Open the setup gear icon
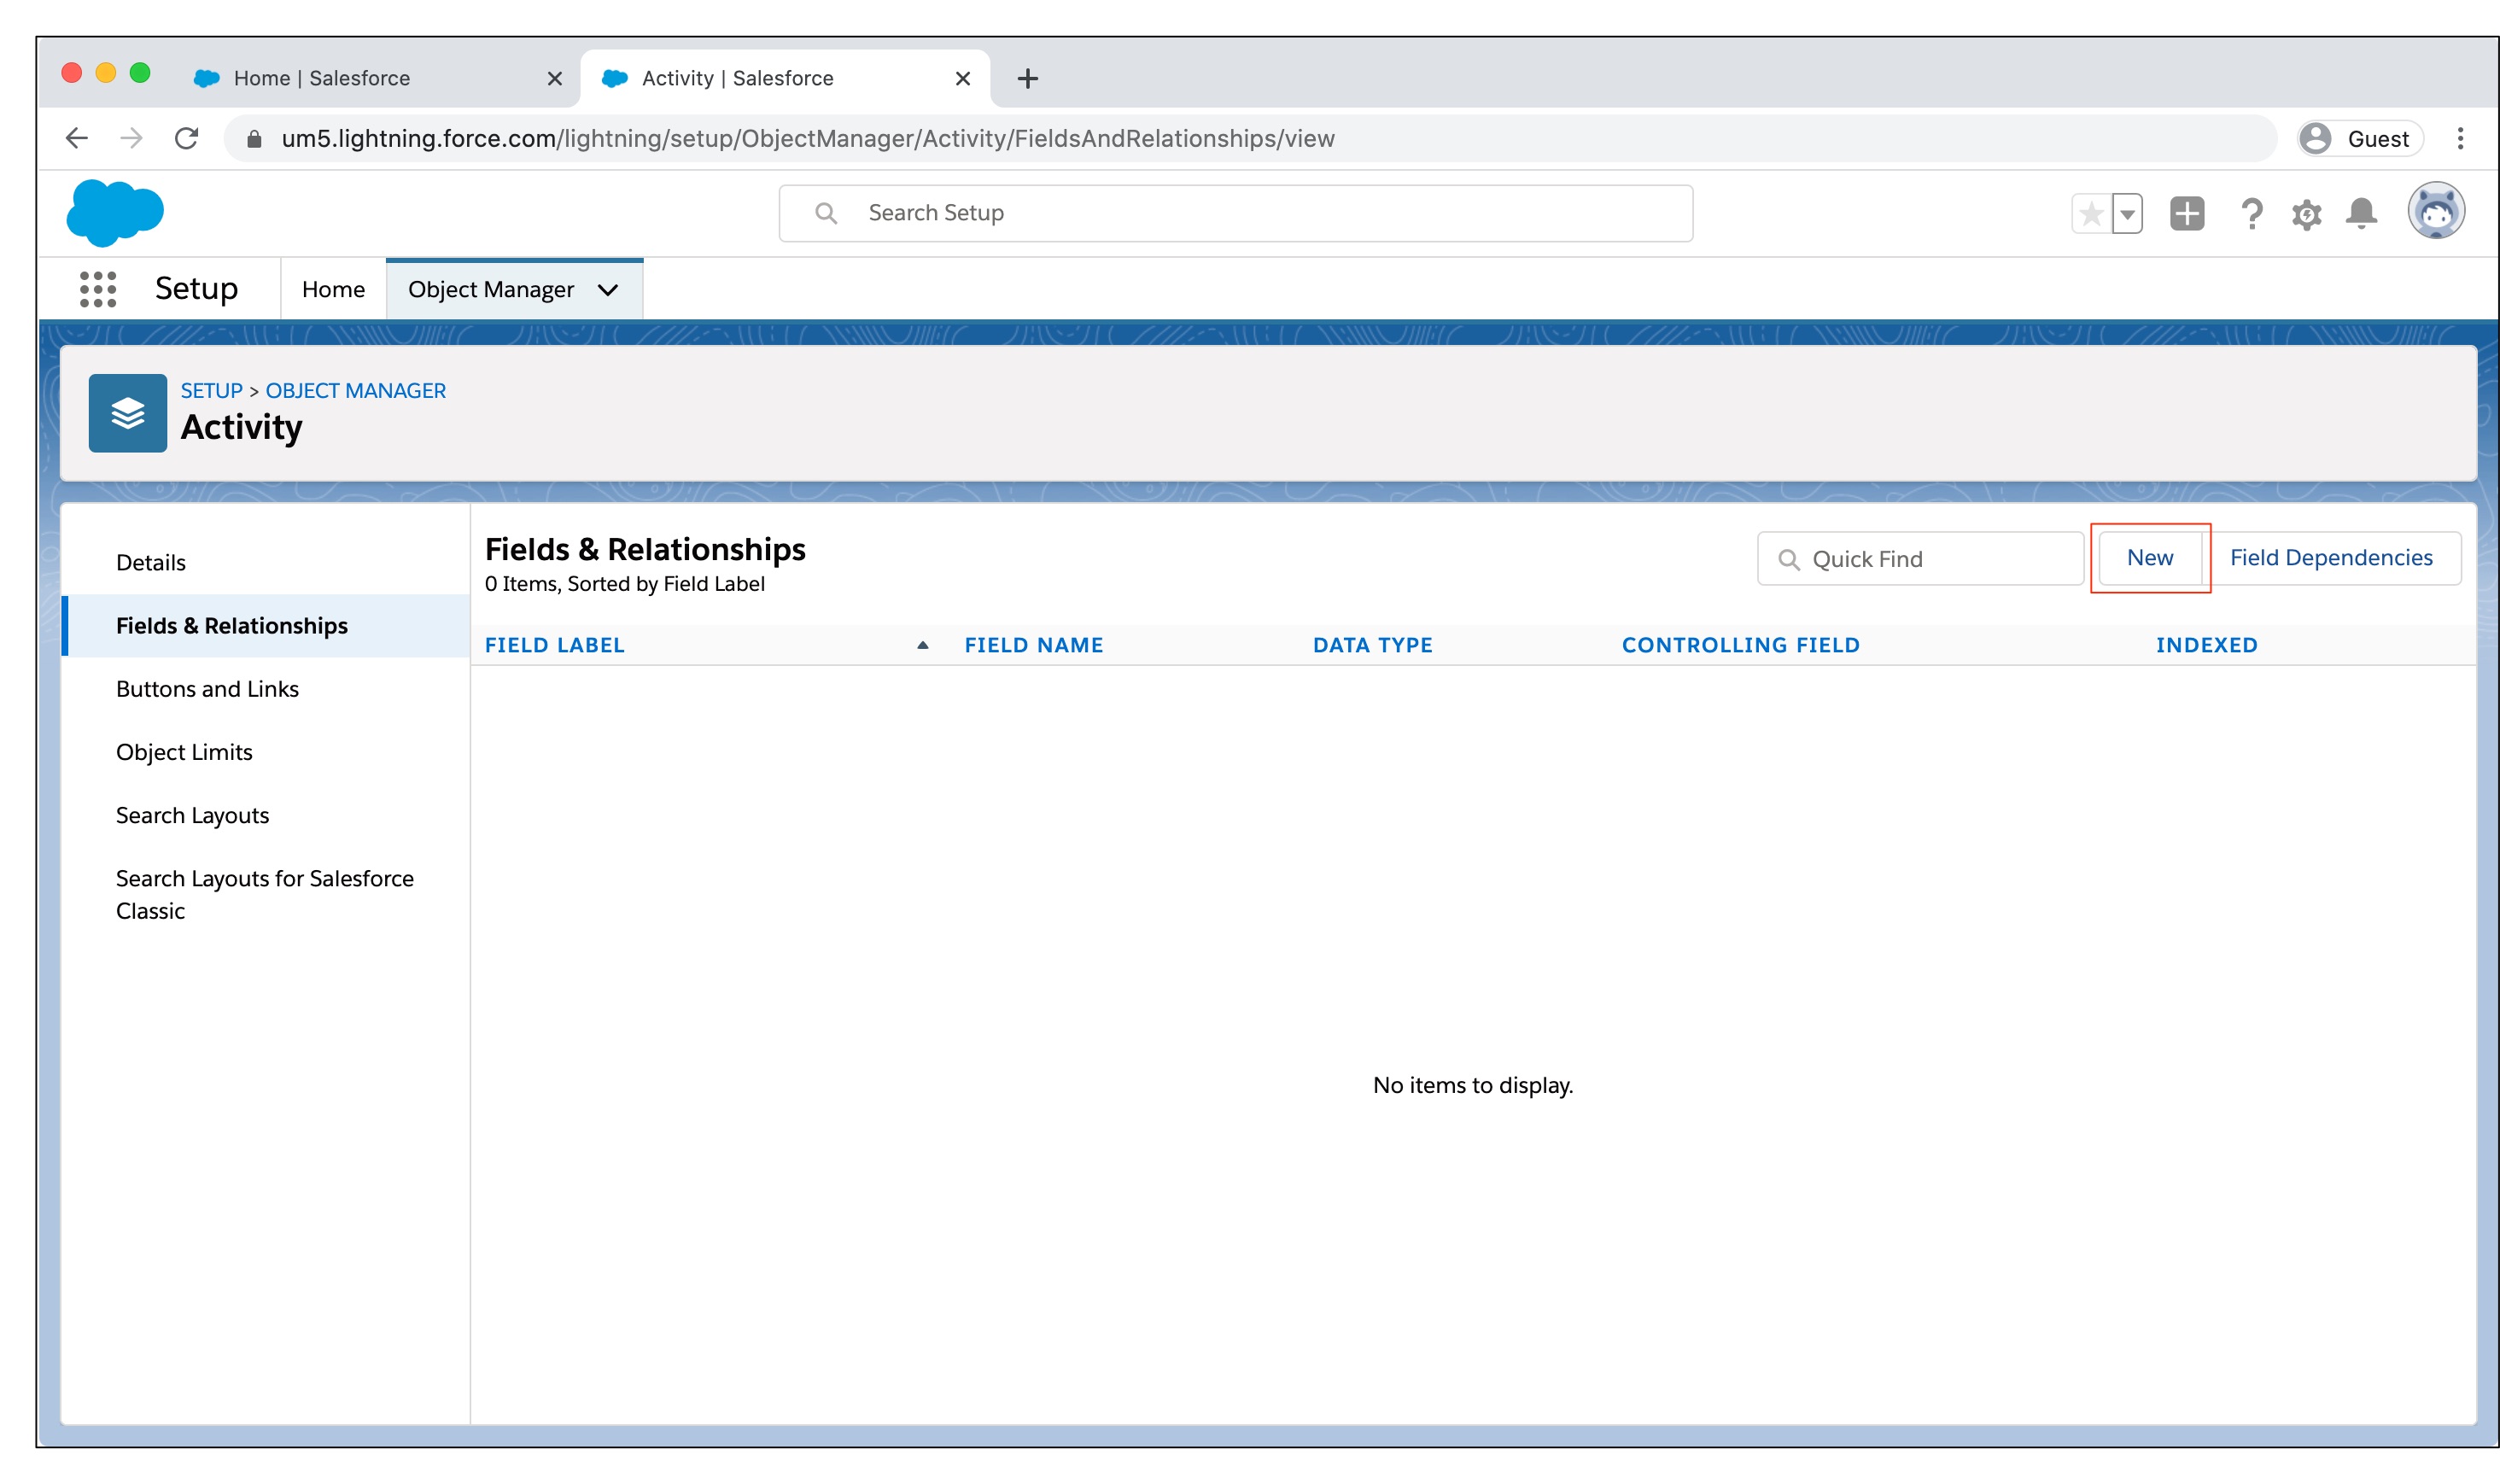The width and height of the screenshot is (2500, 1484). click(2306, 214)
